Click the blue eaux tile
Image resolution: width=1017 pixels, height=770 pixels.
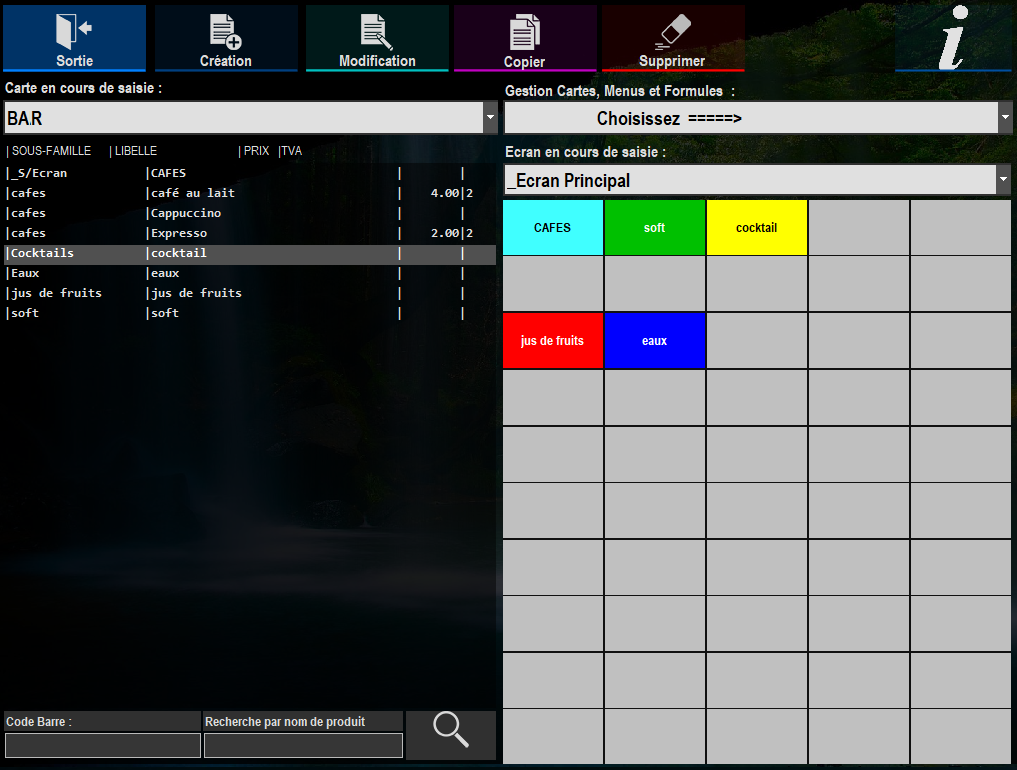(654, 341)
